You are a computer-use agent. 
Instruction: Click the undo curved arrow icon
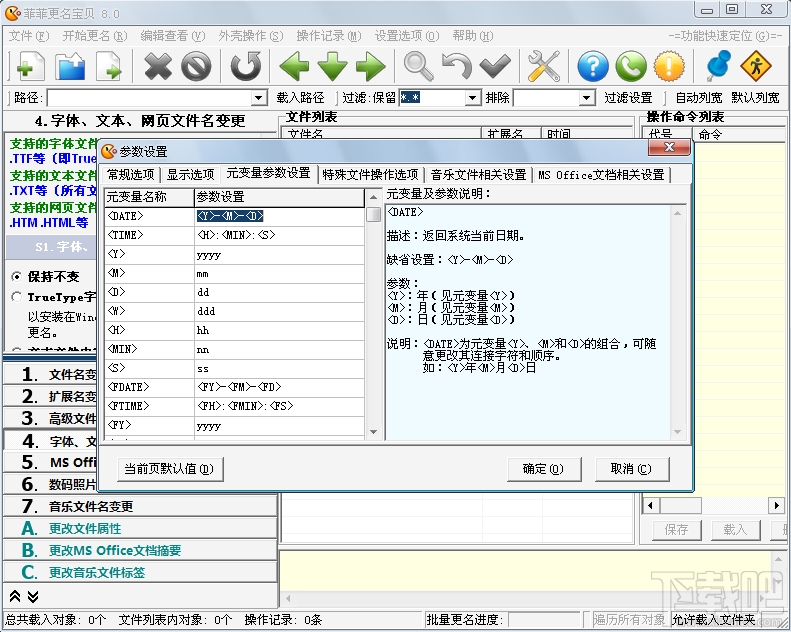(457, 66)
